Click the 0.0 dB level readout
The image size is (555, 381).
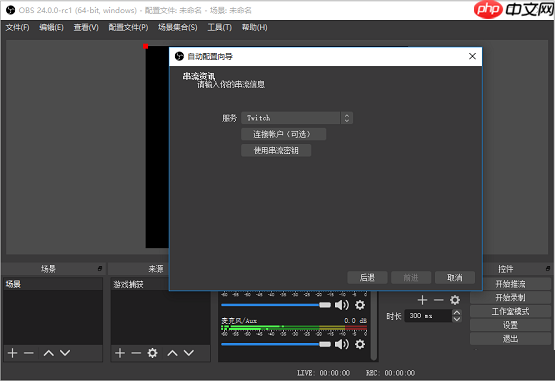click(355, 320)
